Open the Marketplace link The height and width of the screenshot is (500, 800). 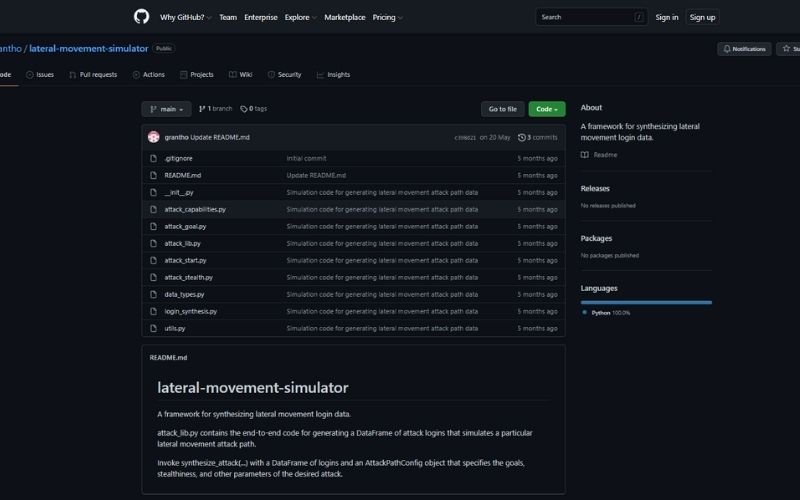345,17
